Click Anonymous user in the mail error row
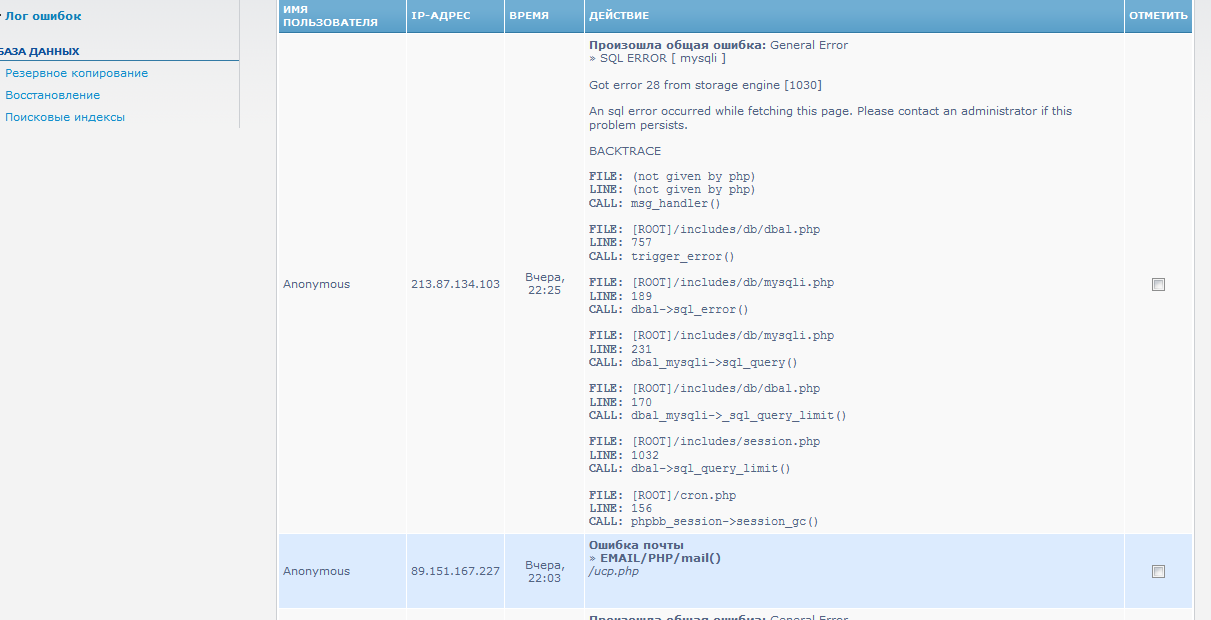This screenshot has width=1211, height=620. (316, 571)
